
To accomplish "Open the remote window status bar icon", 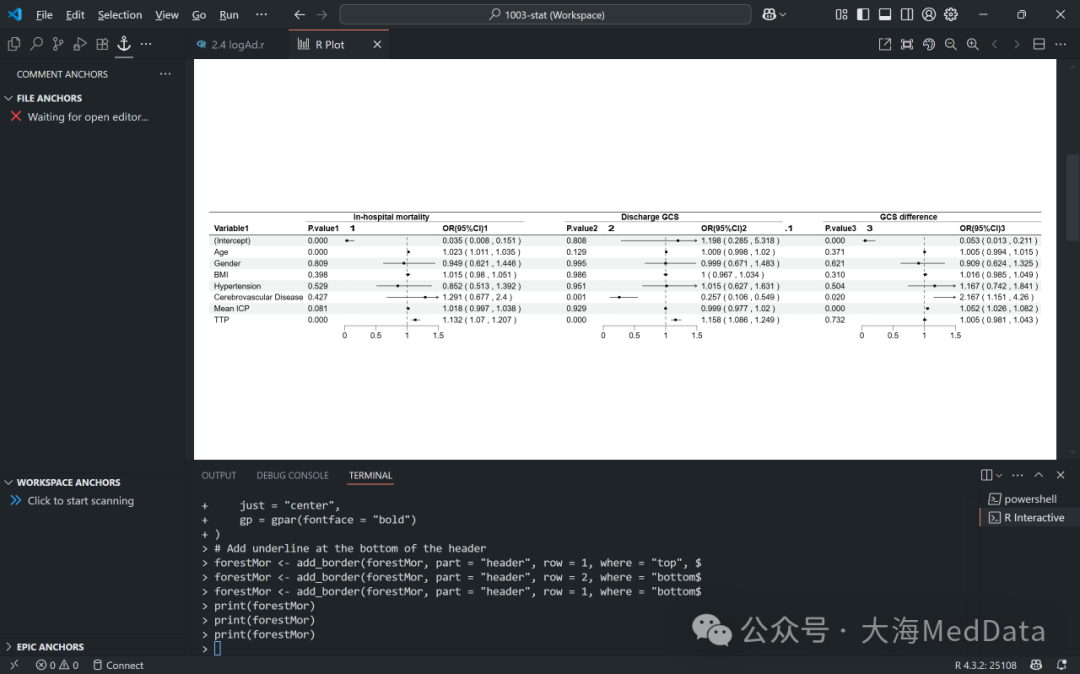I will click(x=14, y=665).
